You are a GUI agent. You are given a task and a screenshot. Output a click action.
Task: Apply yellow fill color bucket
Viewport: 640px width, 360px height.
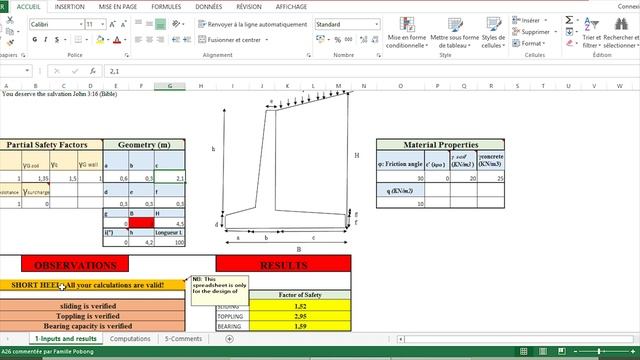[x=100, y=40]
